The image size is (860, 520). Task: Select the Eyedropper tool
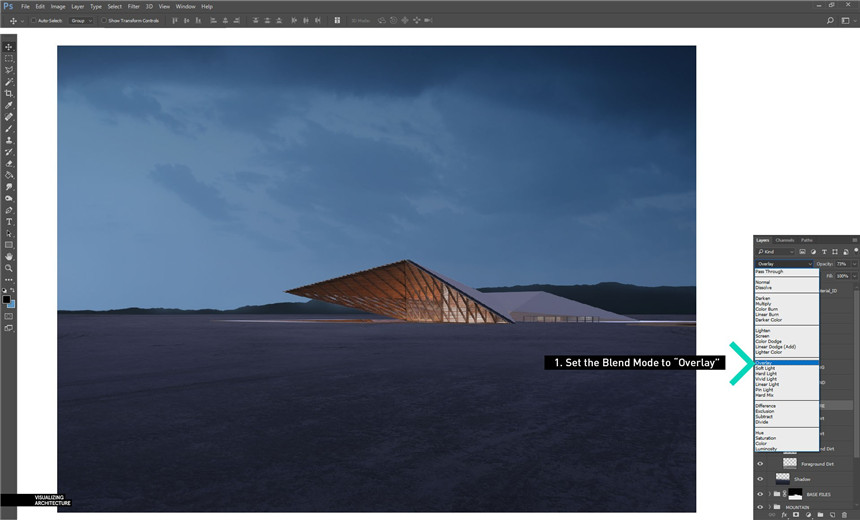9,105
